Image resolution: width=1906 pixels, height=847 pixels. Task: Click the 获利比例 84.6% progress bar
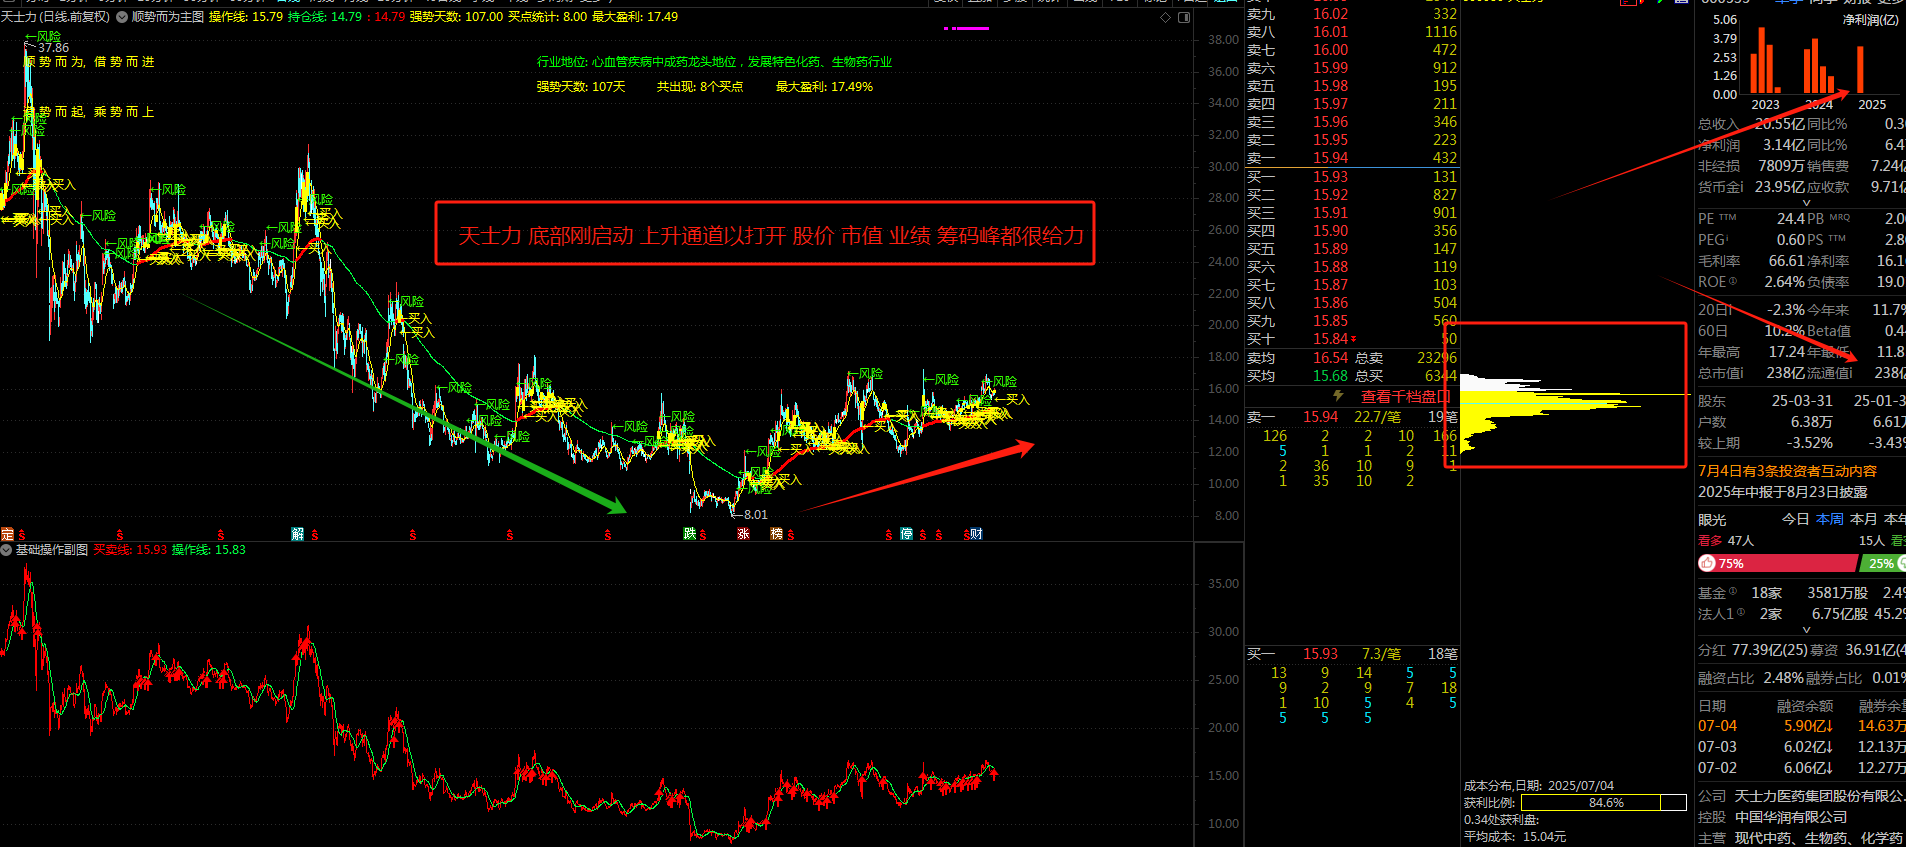point(1603,803)
